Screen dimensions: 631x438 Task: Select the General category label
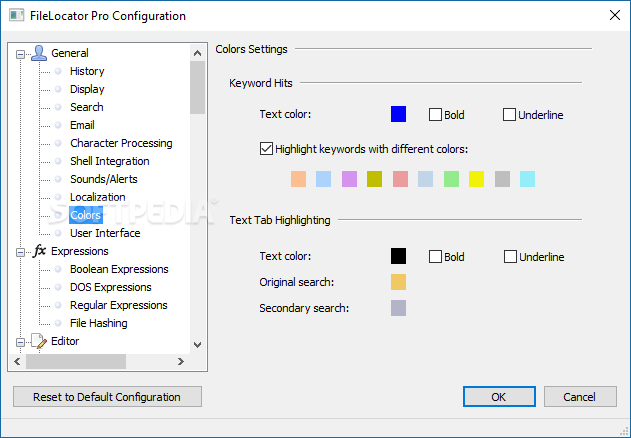(70, 53)
